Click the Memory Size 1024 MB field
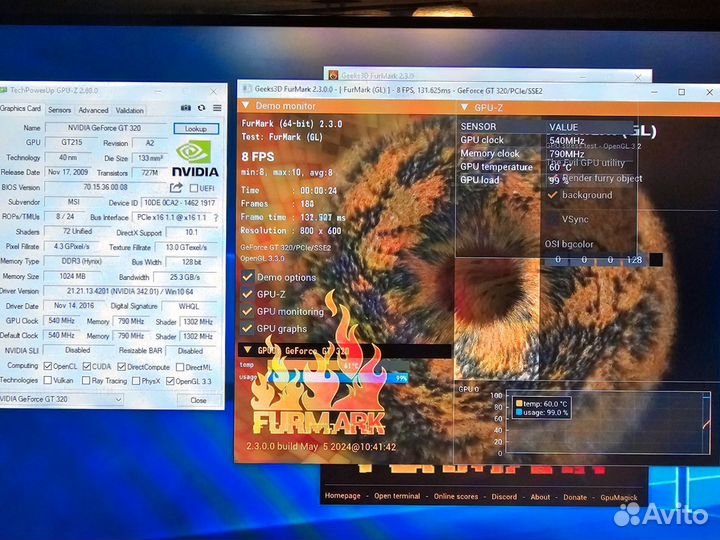Screen dimensions: 720x540 pos(73,276)
